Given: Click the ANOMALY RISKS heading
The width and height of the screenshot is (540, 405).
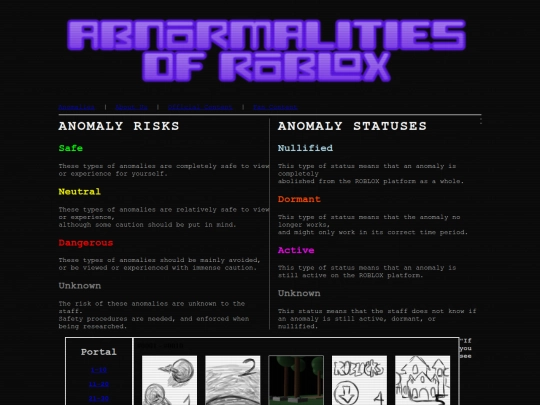Looking at the screenshot, I should pyautogui.click(x=119, y=126).
